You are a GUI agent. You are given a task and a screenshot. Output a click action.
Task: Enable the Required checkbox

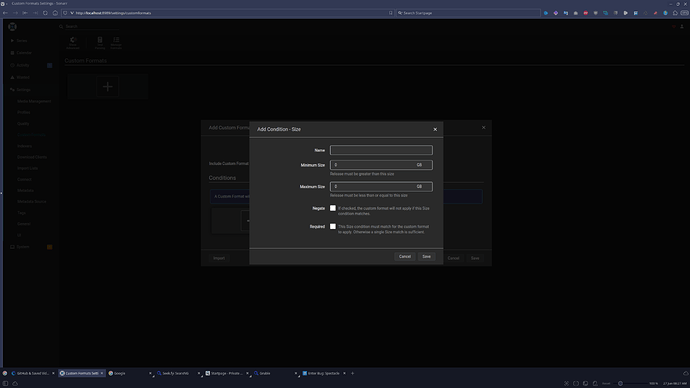coord(333,227)
